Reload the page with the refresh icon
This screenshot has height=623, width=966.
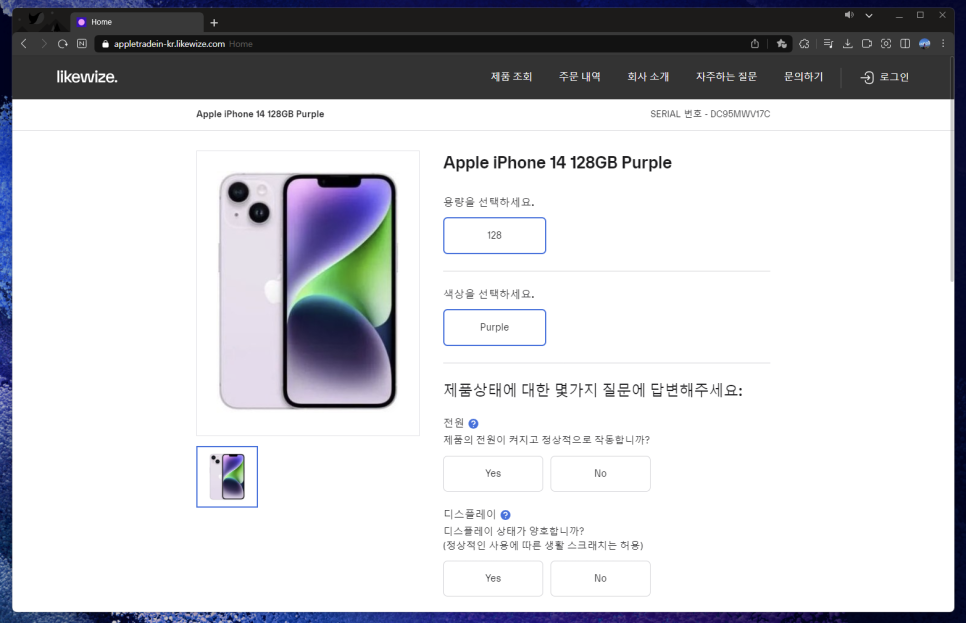coord(62,44)
